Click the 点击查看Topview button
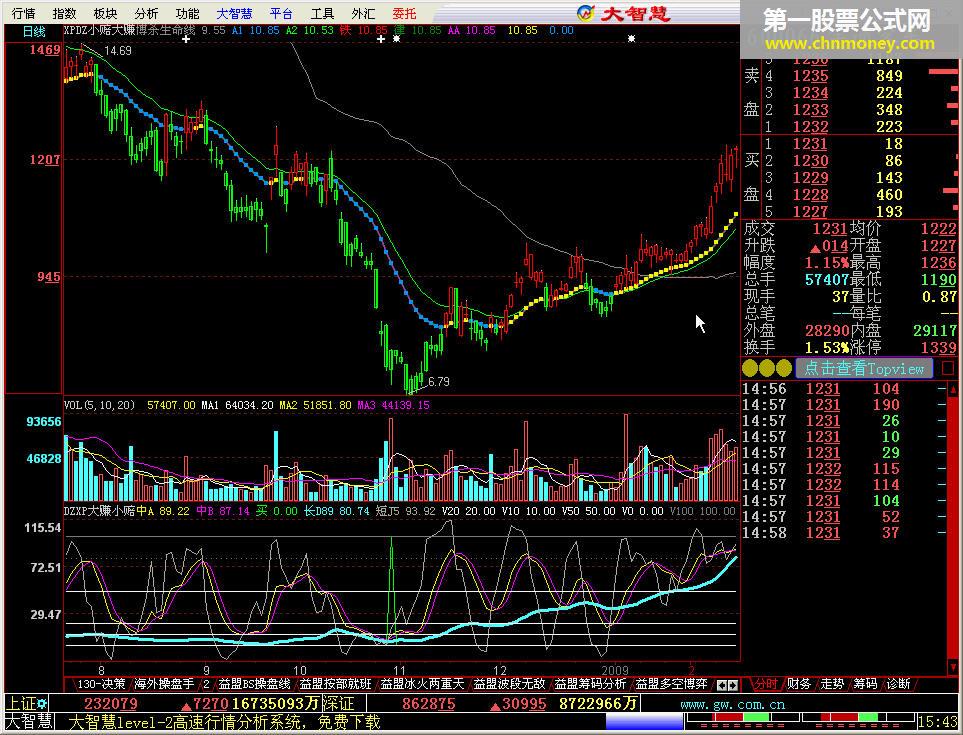963x735 pixels. pos(864,368)
